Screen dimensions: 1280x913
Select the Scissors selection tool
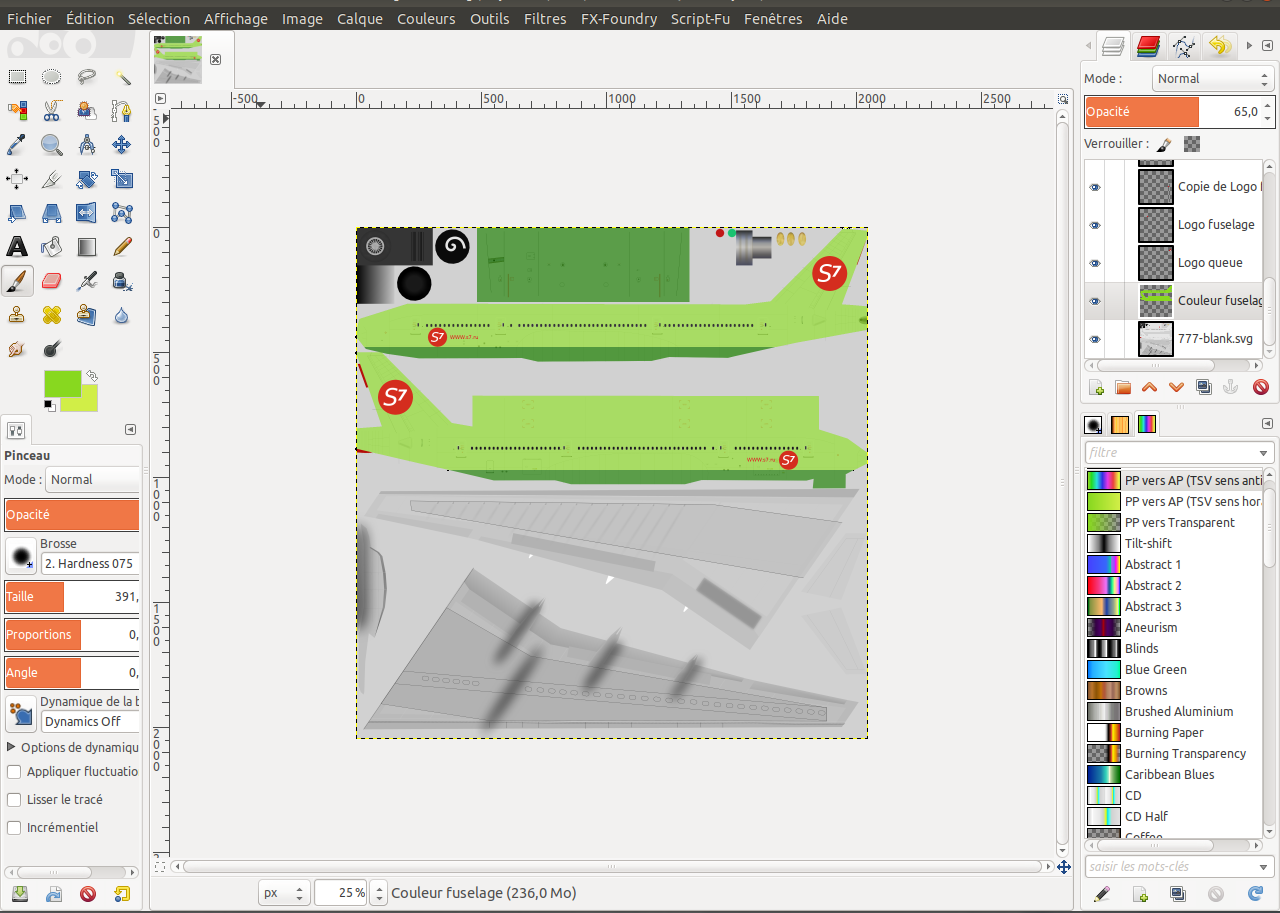click(x=52, y=111)
